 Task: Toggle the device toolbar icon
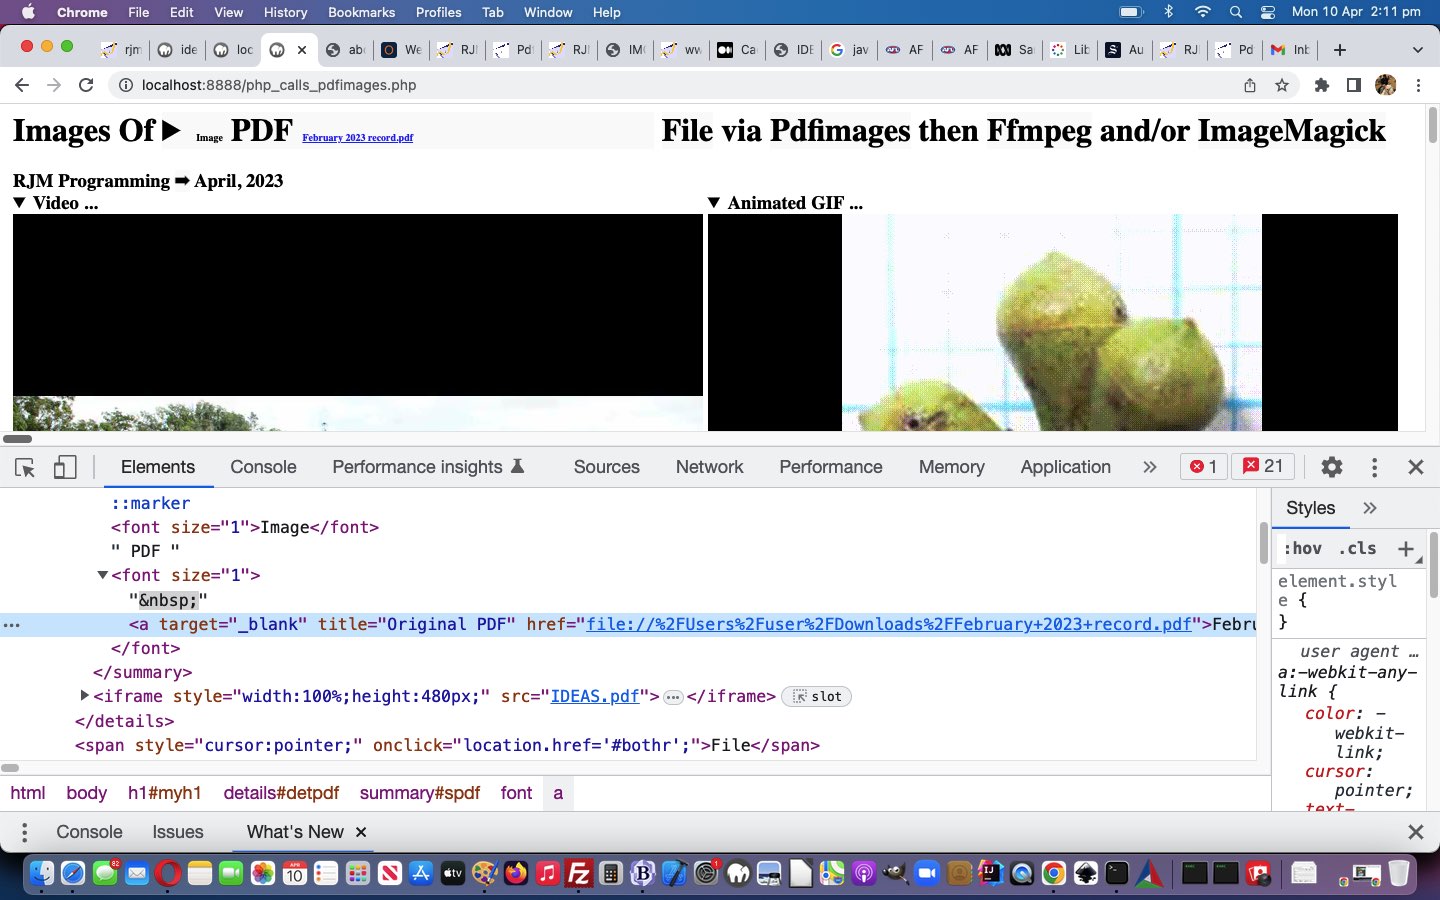(65, 467)
